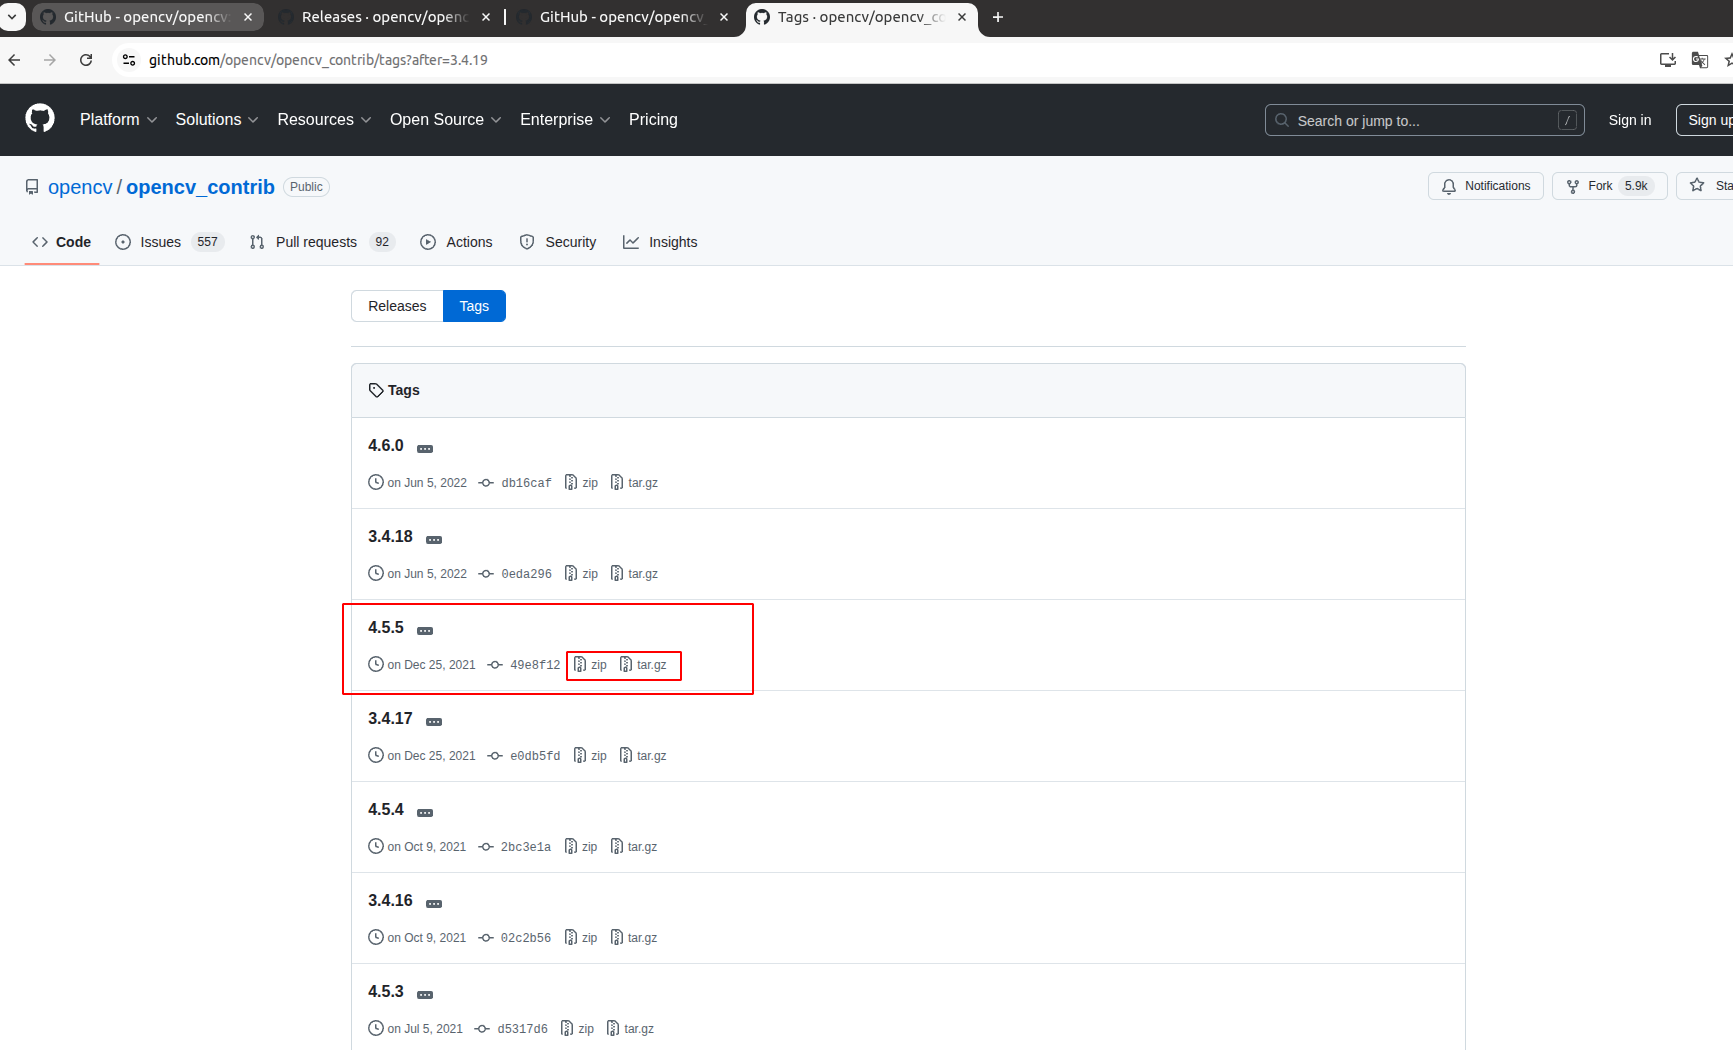Download tar.gz for tag 4.6.0

pyautogui.click(x=634, y=483)
